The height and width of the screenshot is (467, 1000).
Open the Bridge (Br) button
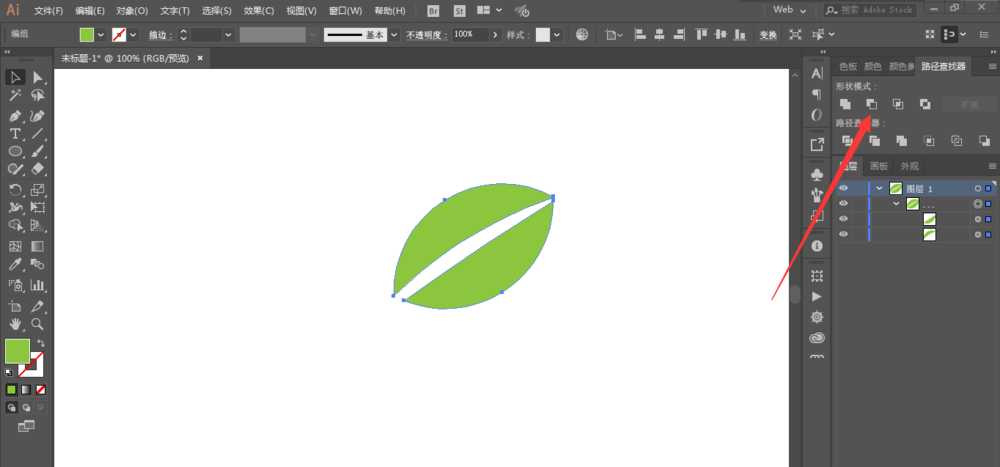433,11
